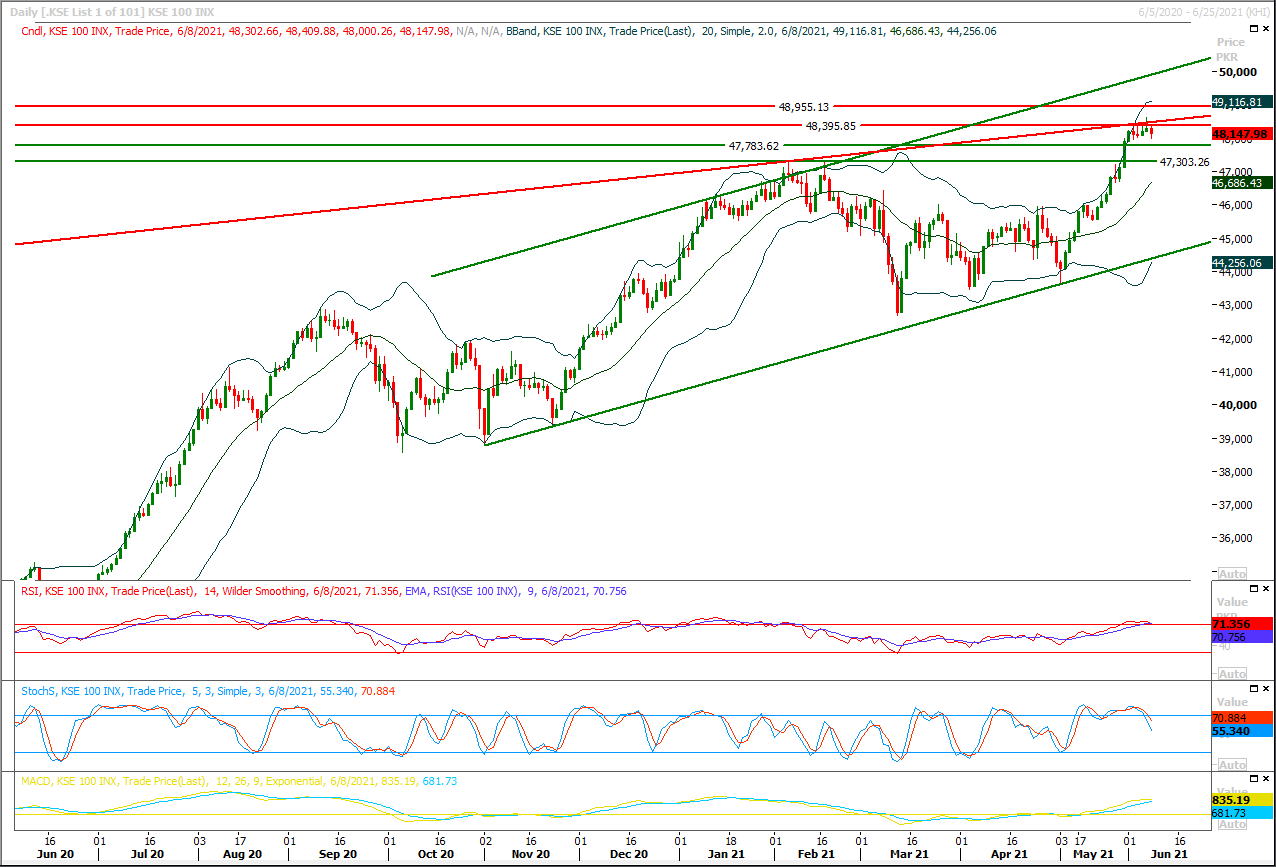Click the cyan MACD signal tag 681.73

click(x=1241, y=815)
